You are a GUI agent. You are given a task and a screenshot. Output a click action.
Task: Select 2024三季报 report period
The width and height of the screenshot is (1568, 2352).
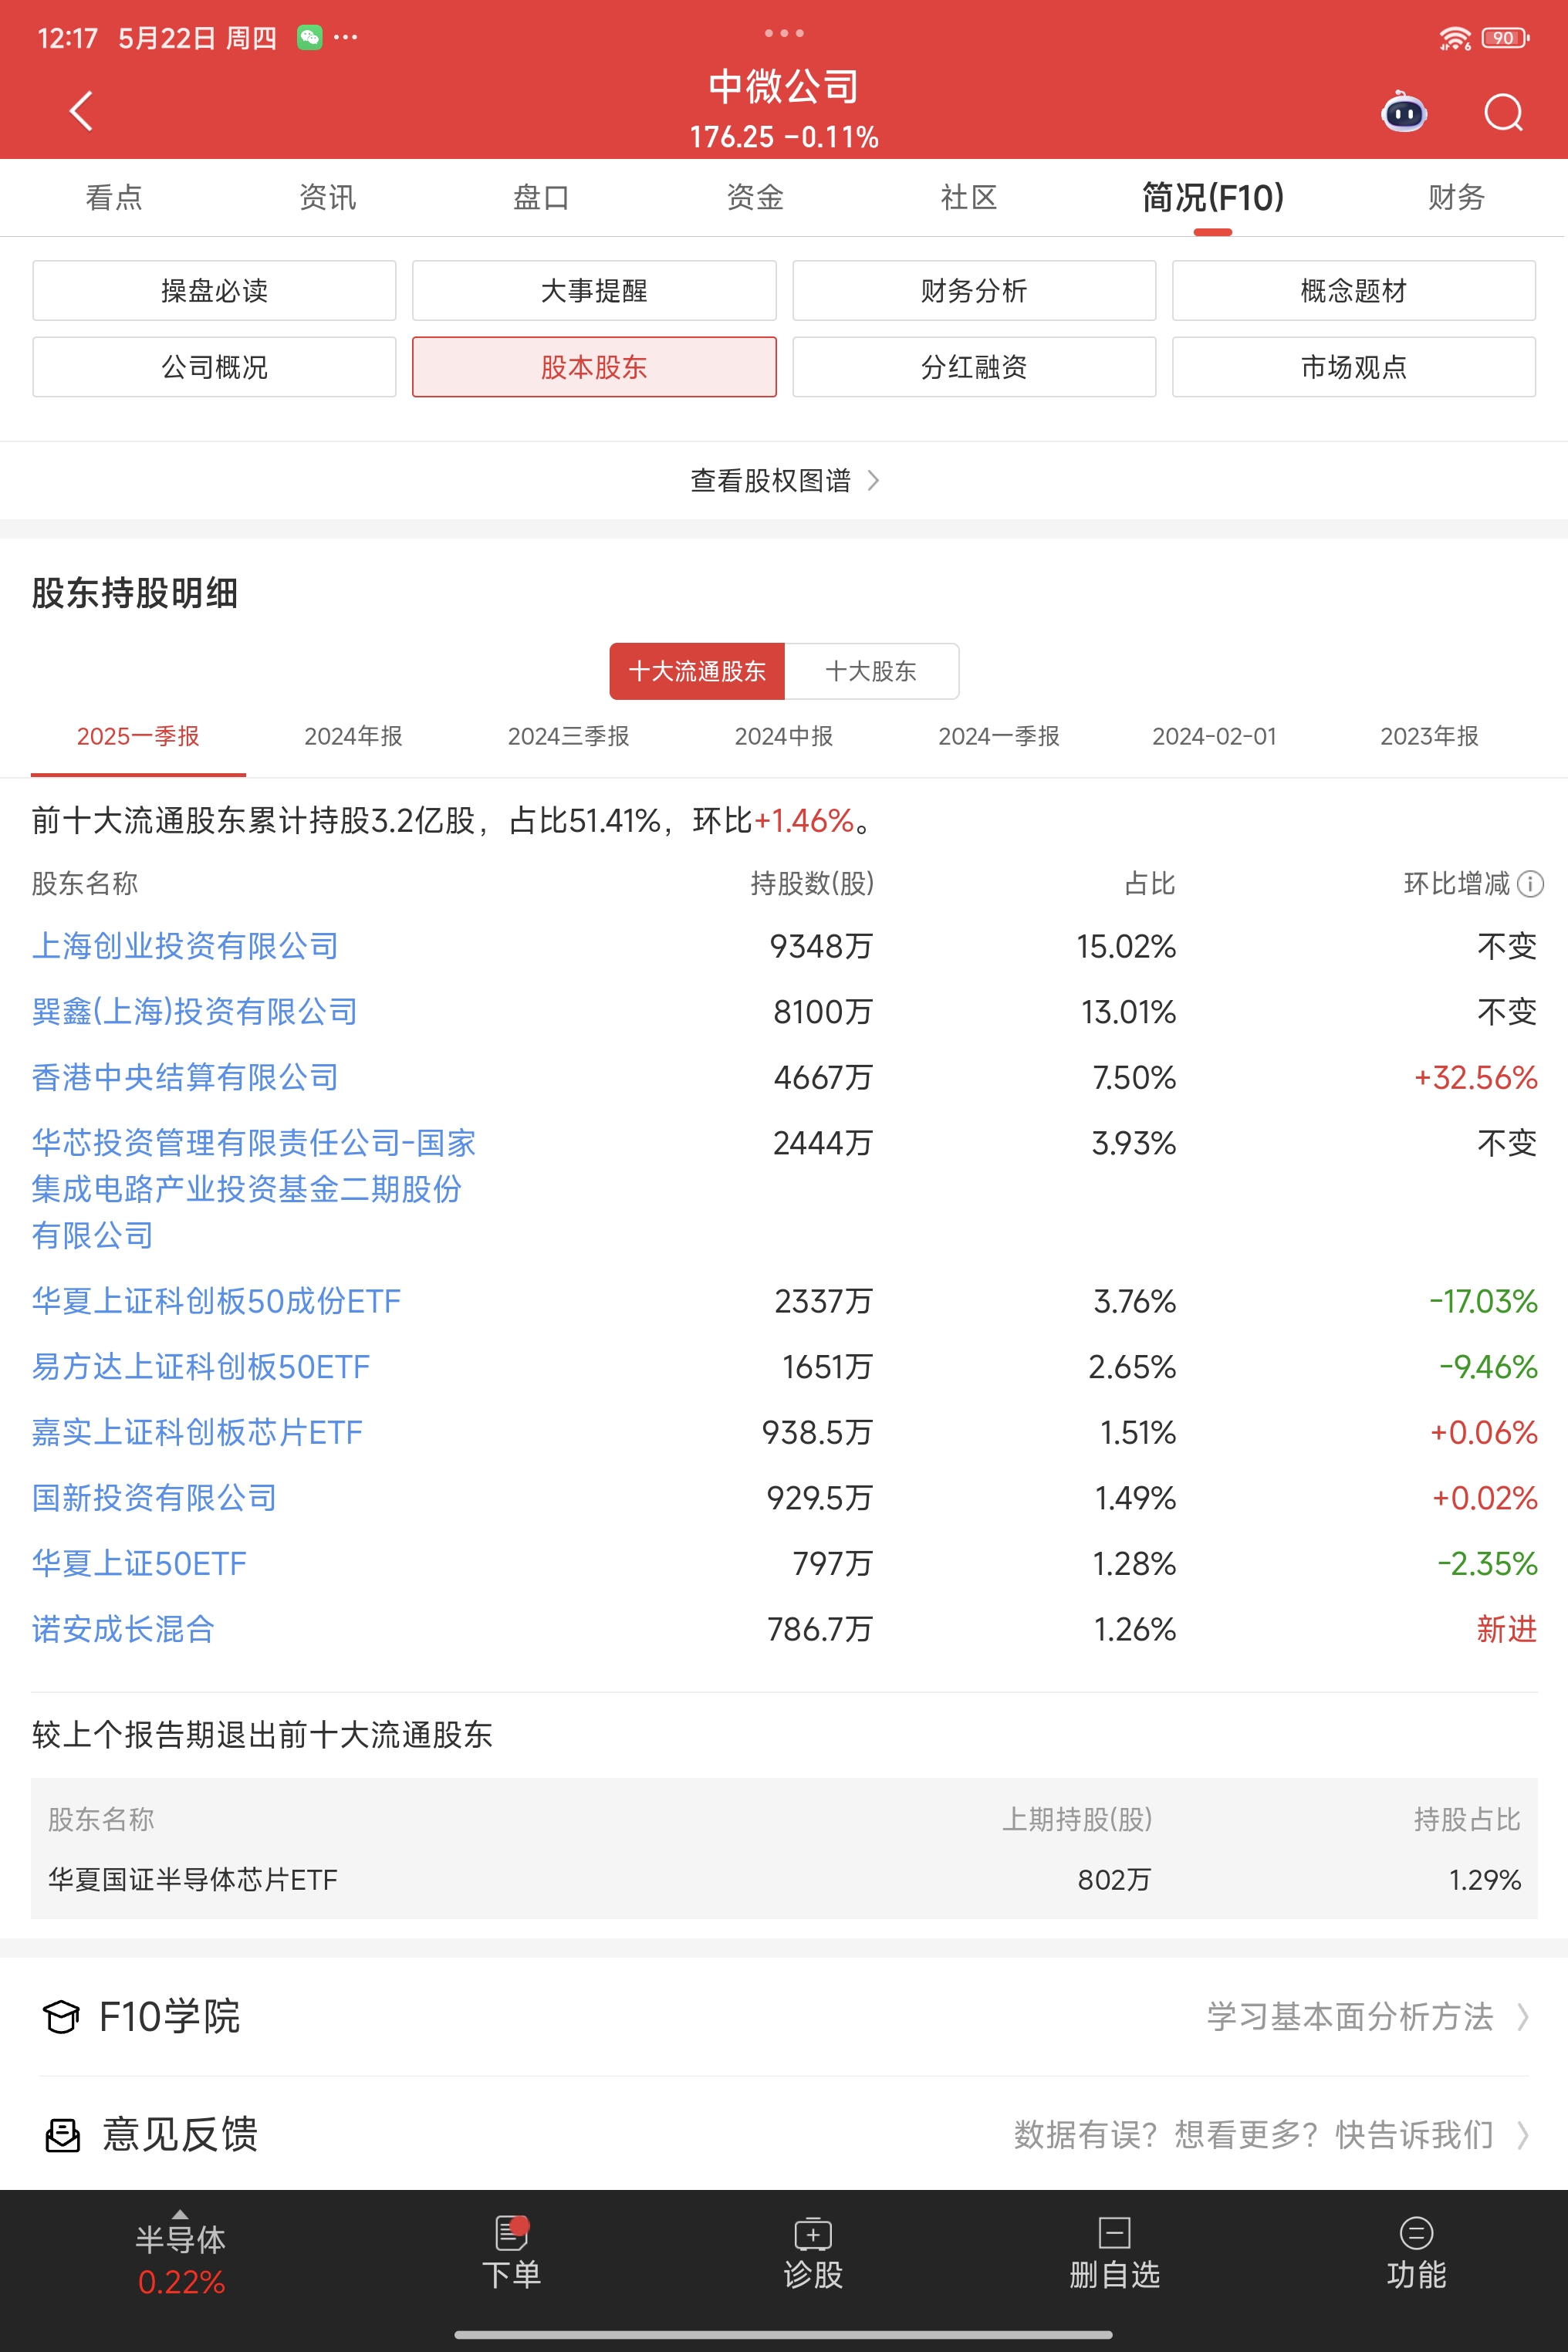[568, 736]
